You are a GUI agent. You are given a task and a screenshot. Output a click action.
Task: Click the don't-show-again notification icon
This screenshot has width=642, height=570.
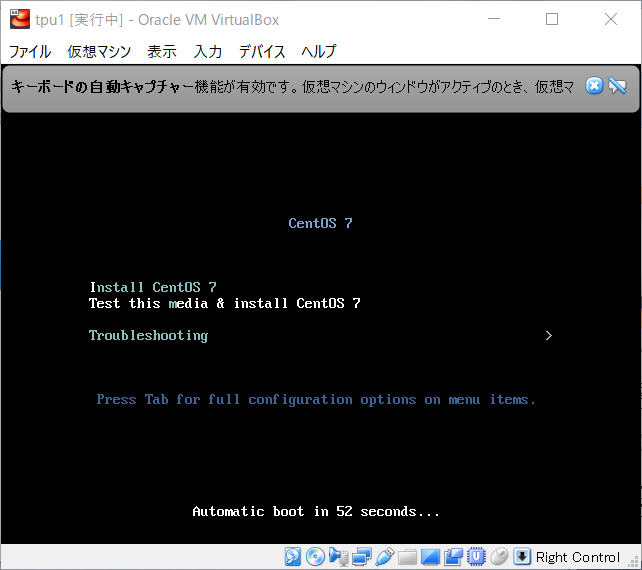click(x=617, y=86)
